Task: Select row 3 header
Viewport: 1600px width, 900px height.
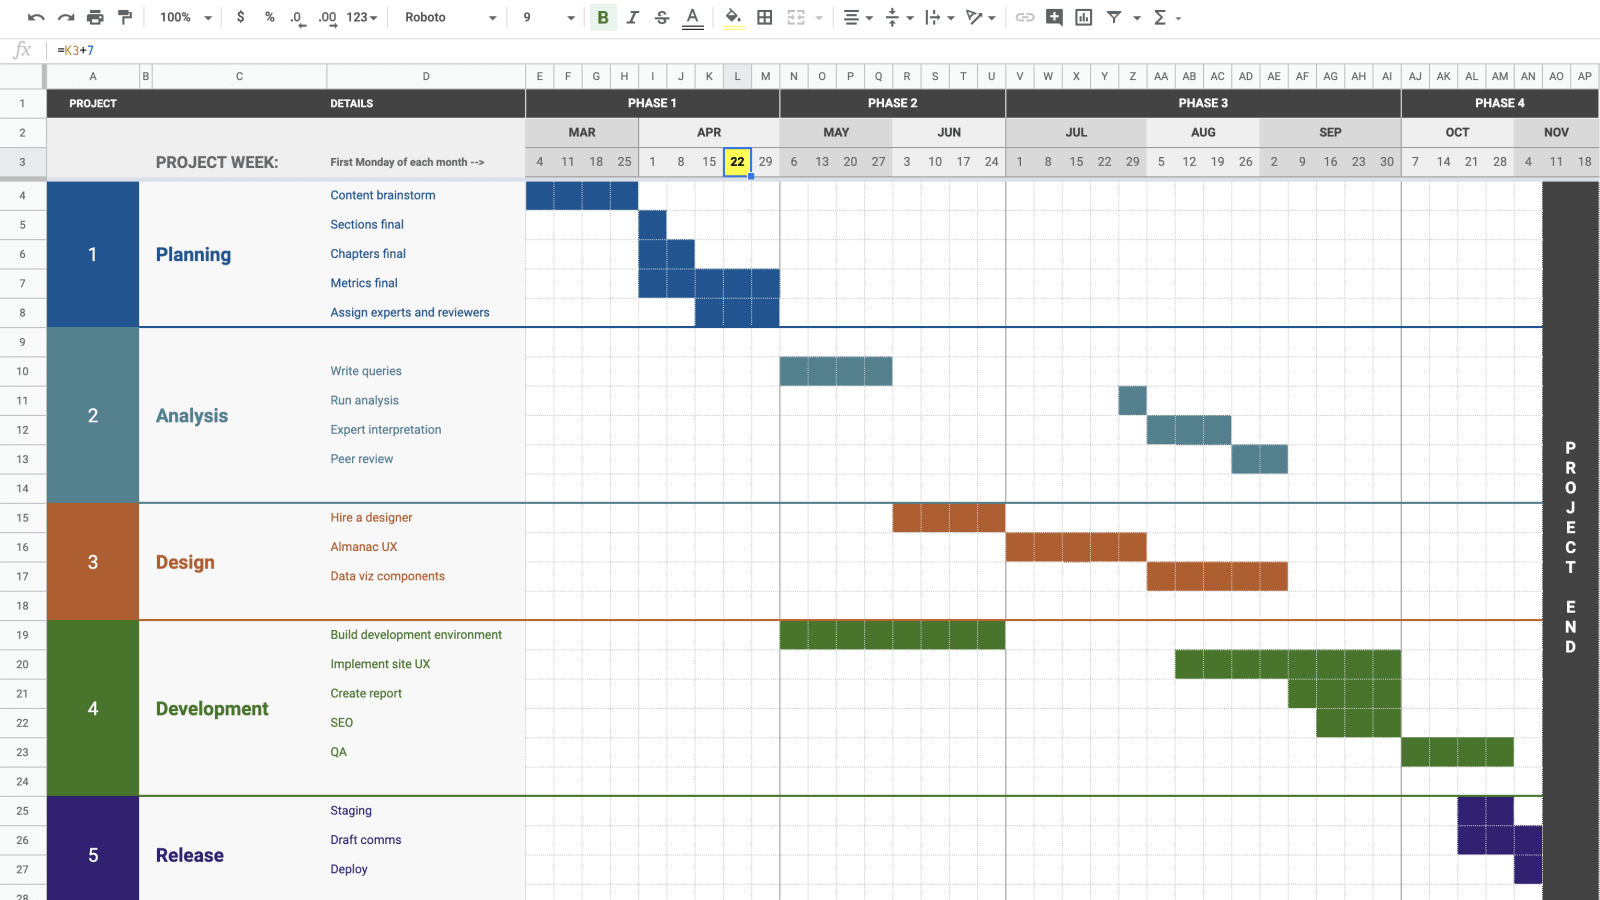Action: (22, 162)
